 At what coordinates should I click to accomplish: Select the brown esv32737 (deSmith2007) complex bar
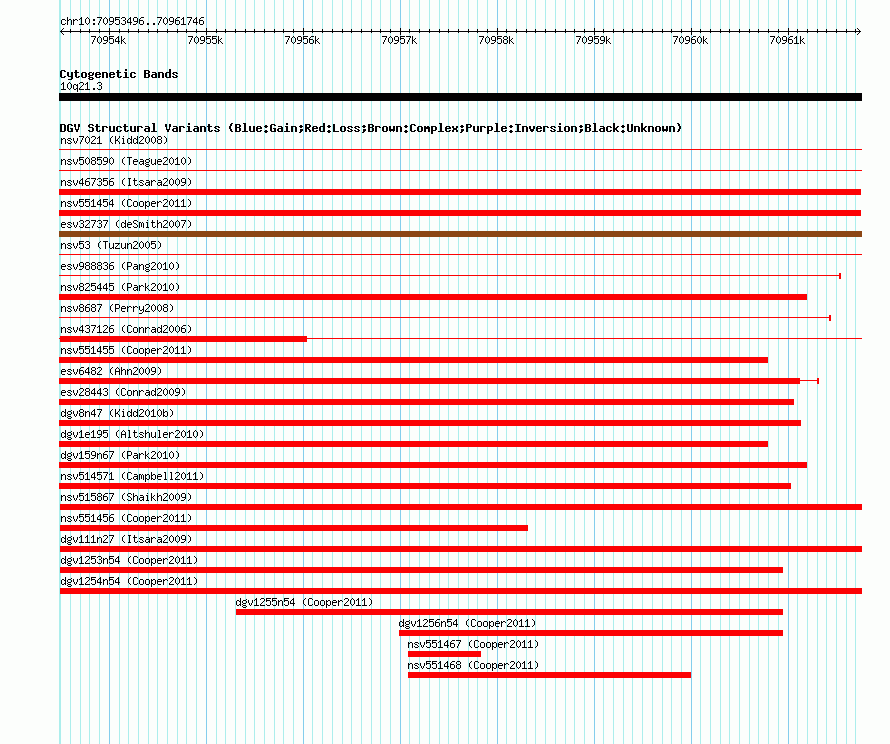pos(460,234)
